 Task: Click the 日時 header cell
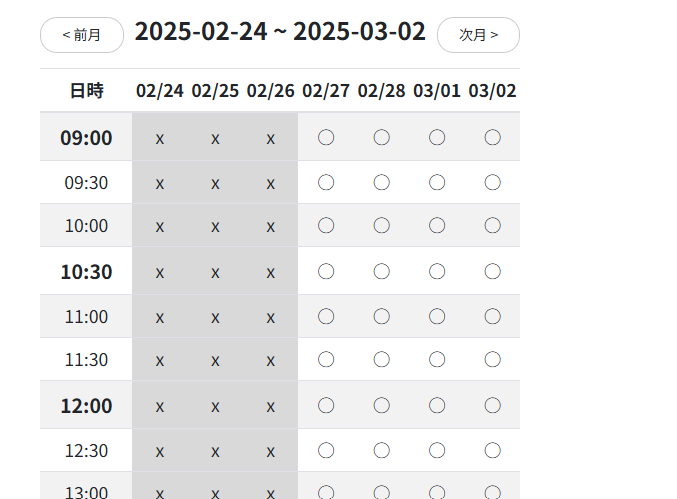coord(86,90)
